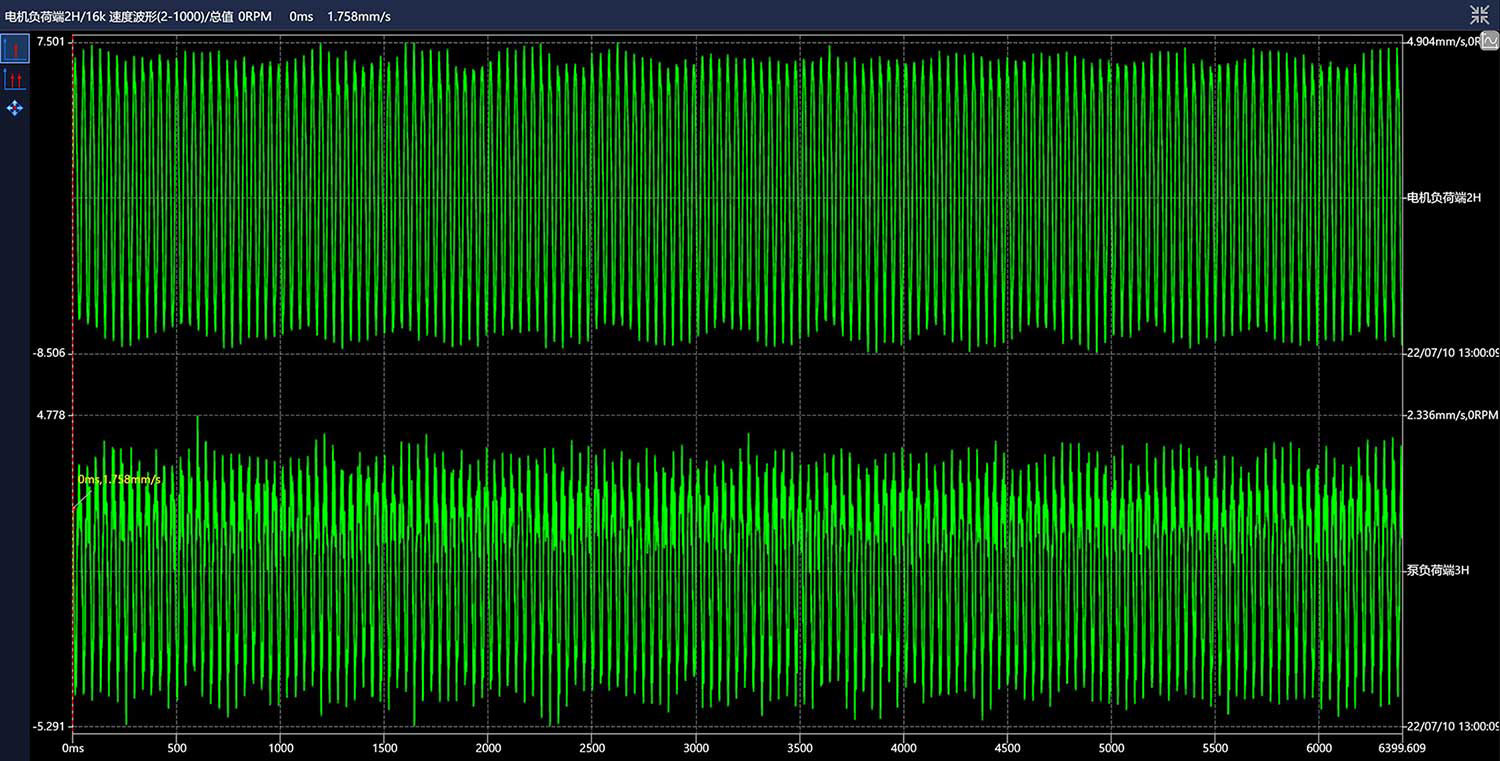Click the 3000 tick on the time axis
Screen dimensions: 1500x761
click(x=695, y=748)
